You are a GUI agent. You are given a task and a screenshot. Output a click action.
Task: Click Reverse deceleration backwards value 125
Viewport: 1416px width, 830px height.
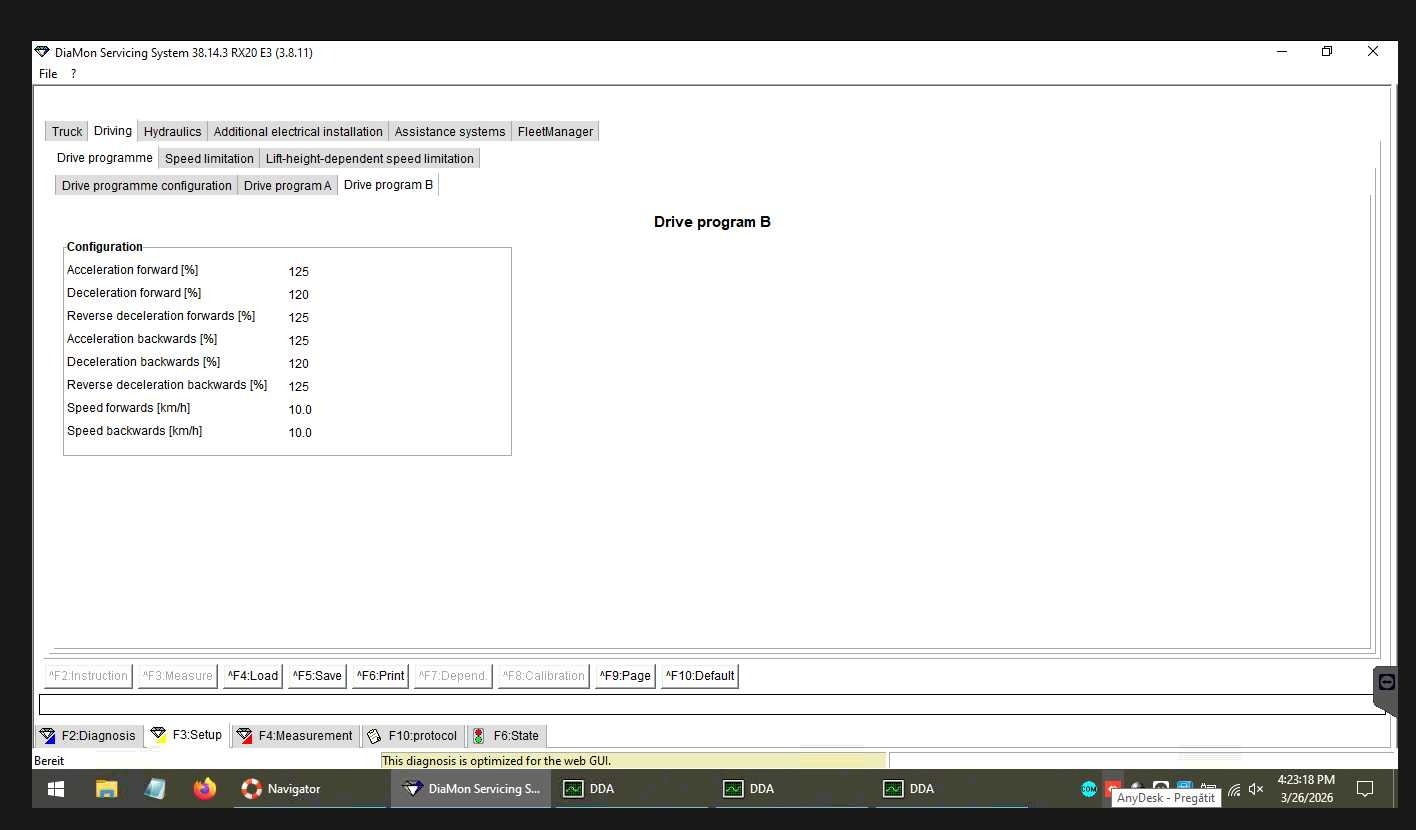(x=298, y=387)
